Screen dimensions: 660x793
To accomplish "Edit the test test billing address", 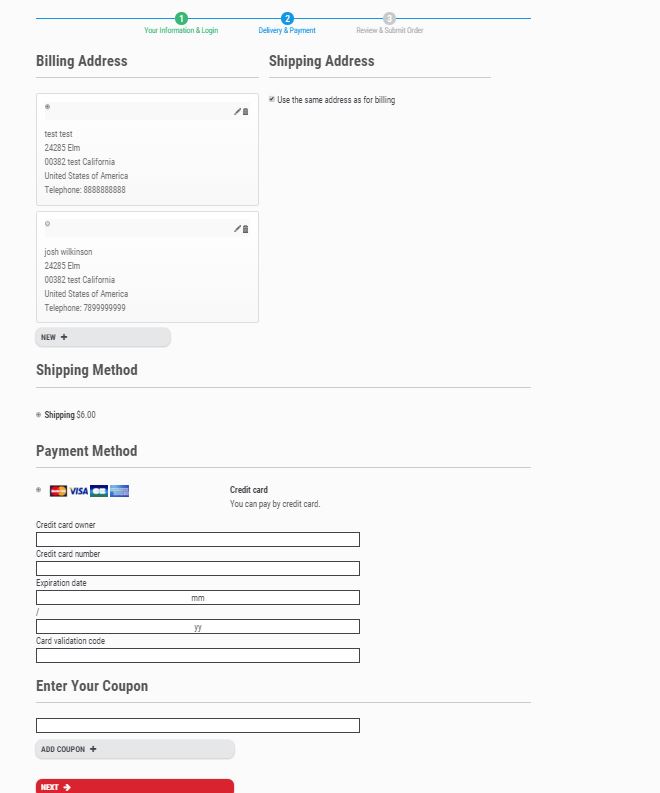I will pos(237,111).
